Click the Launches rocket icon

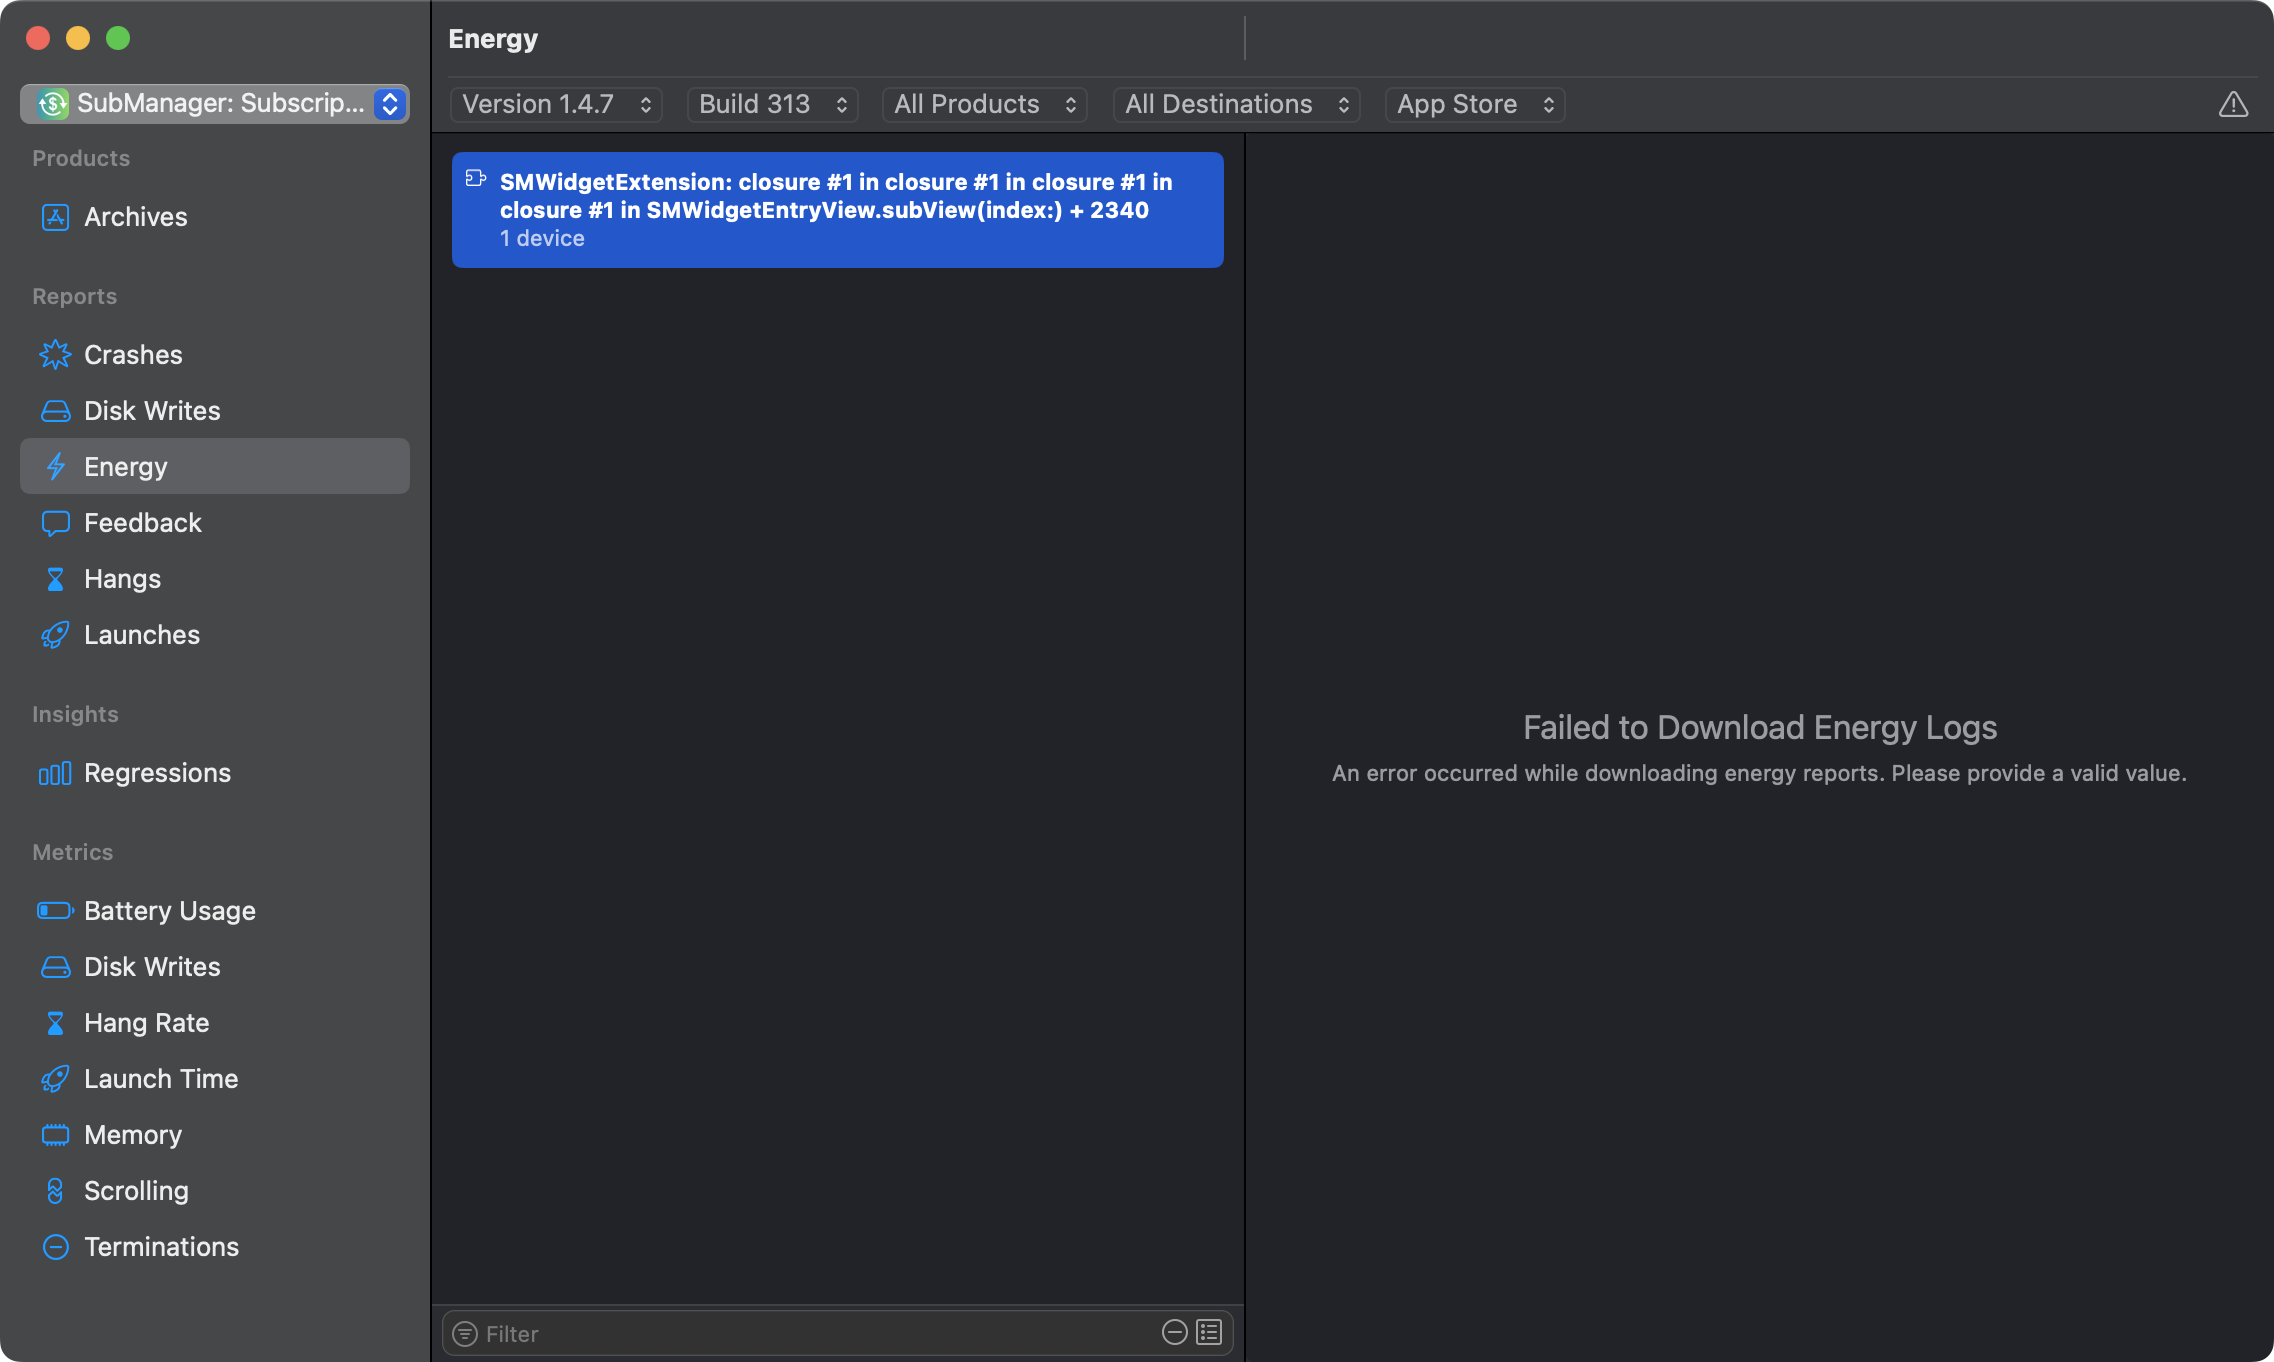tap(55, 635)
